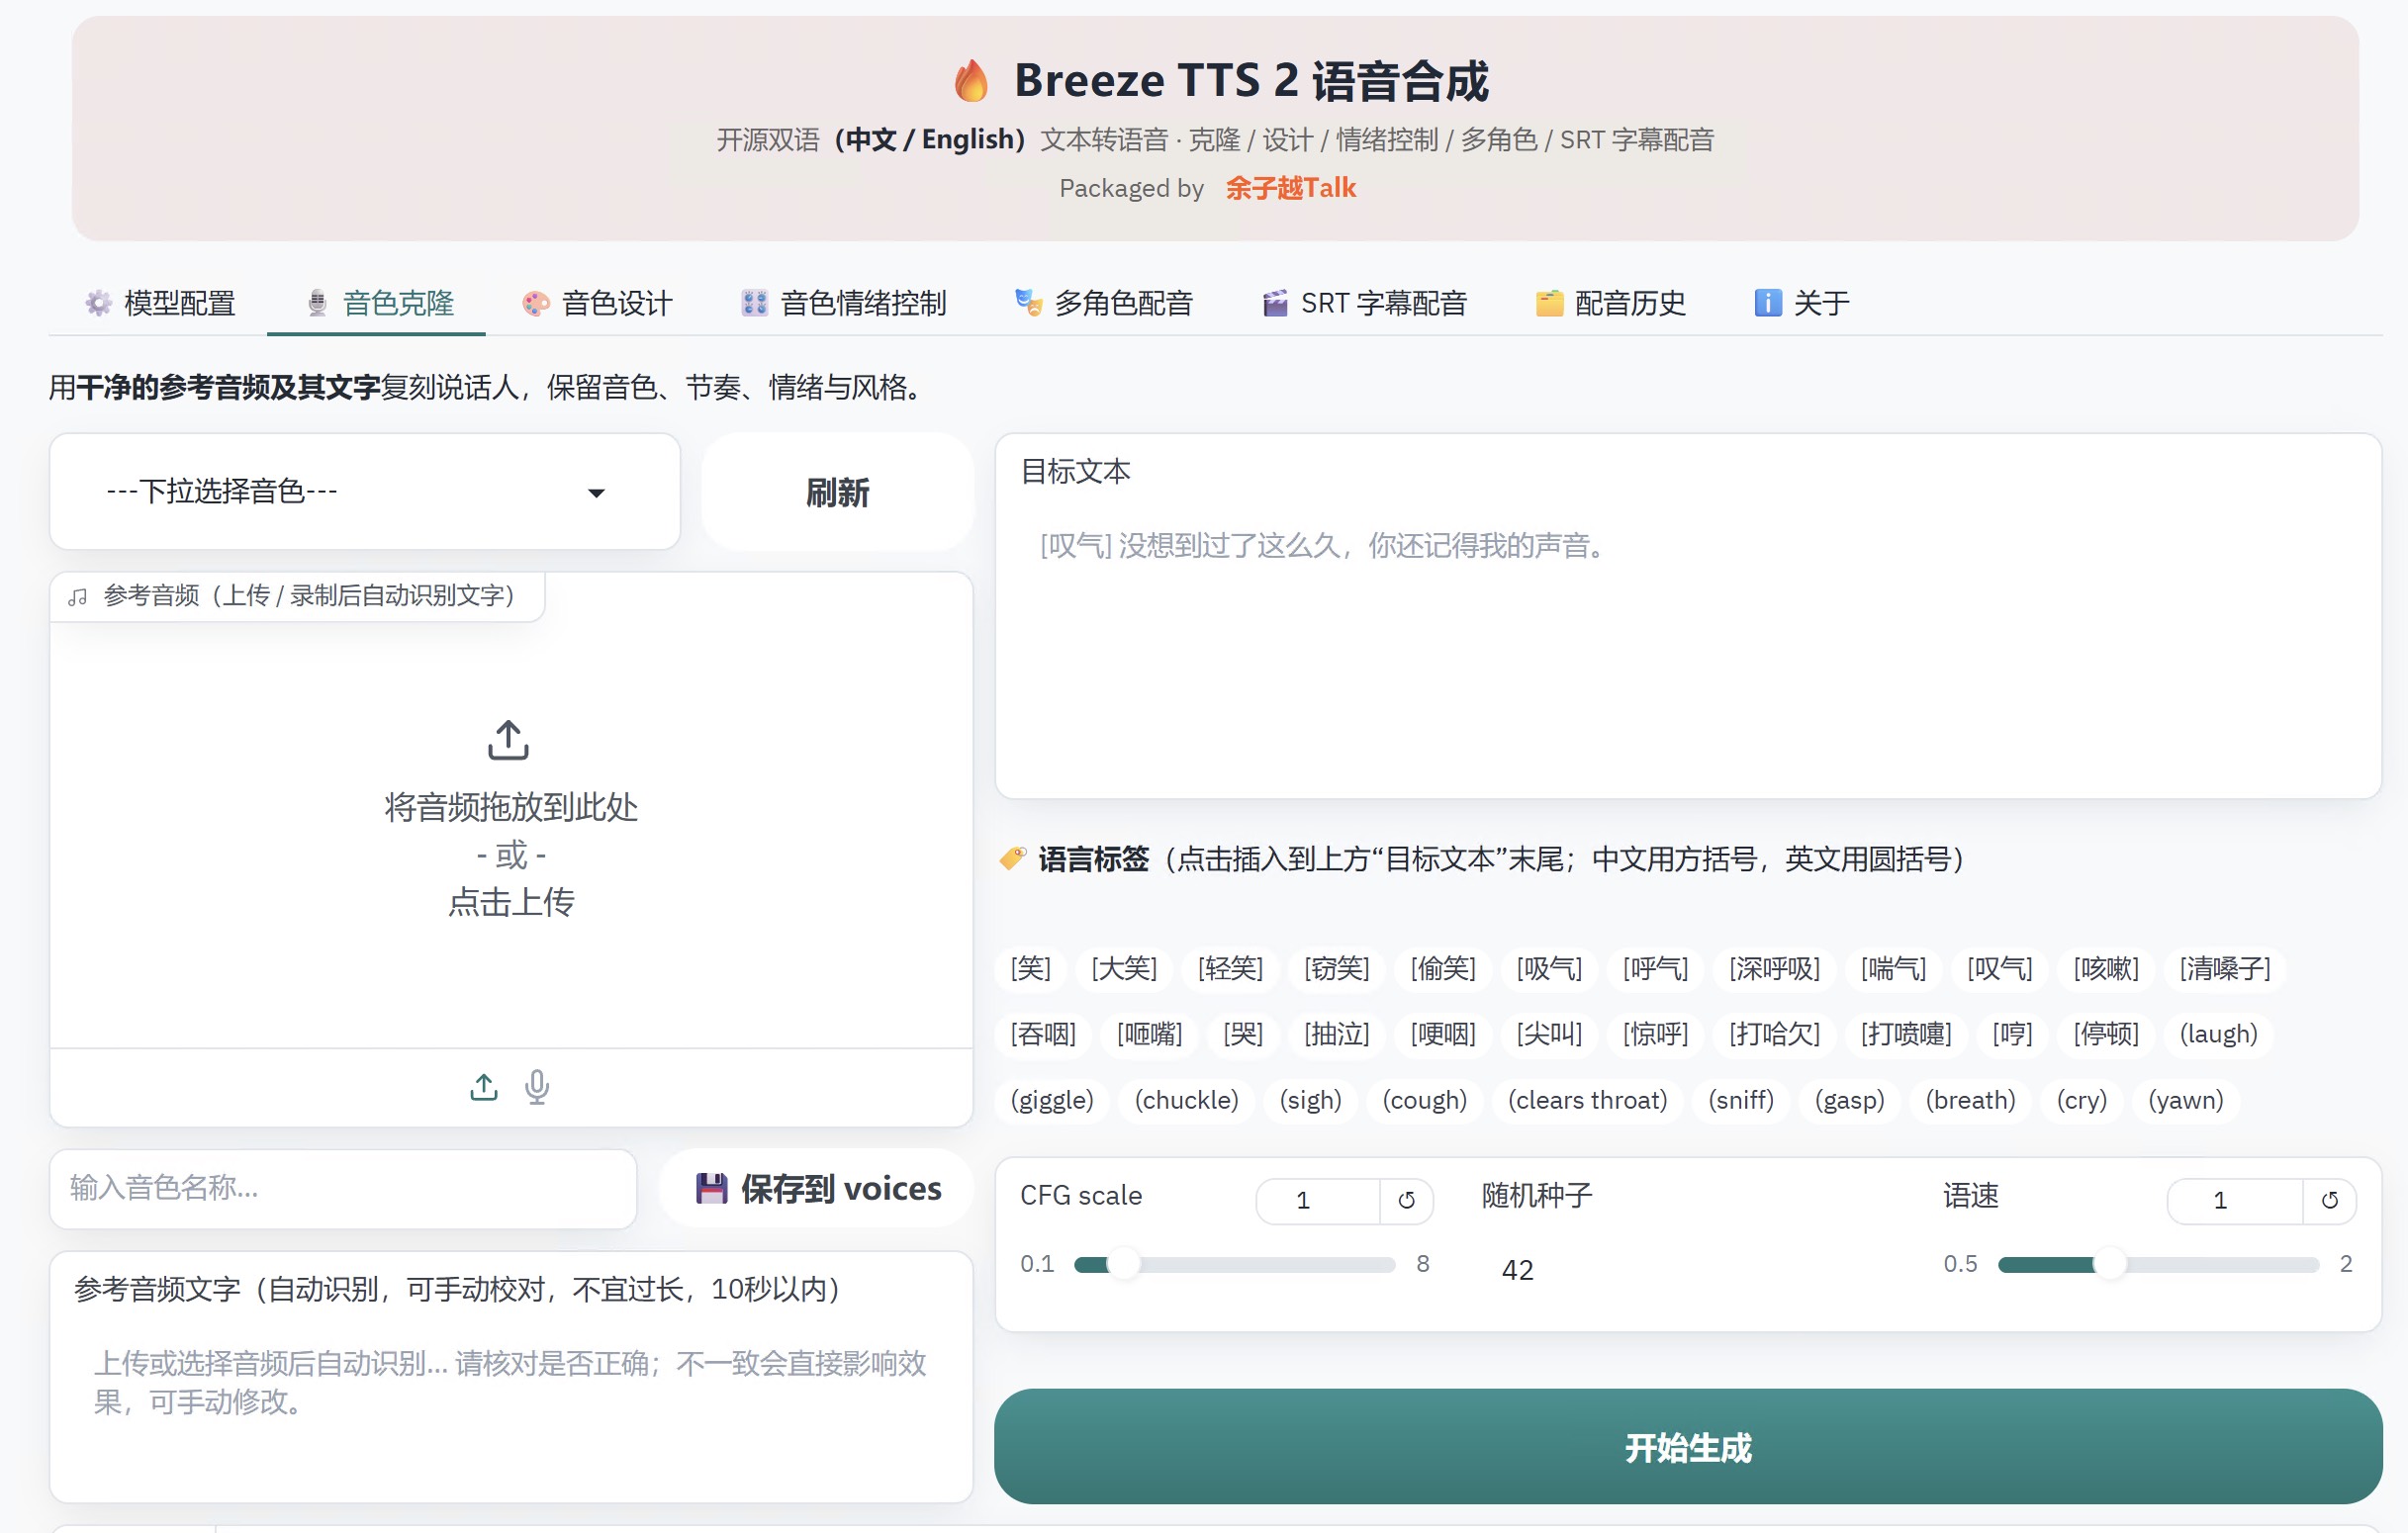The image size is (2408, 1533).
Task: Open the 余子越Talk link
Action: point(1290,188)
